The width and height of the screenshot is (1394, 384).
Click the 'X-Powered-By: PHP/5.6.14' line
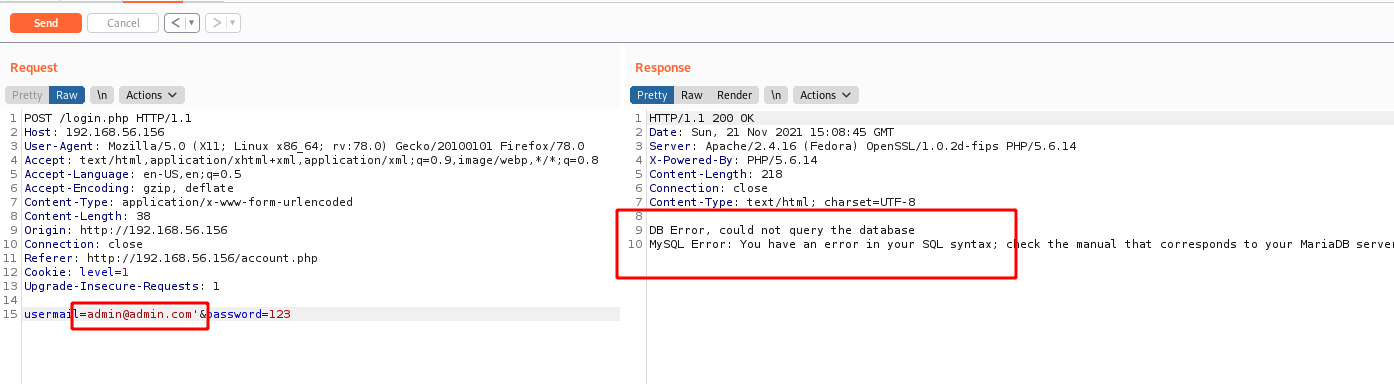(x=733, y=160)
